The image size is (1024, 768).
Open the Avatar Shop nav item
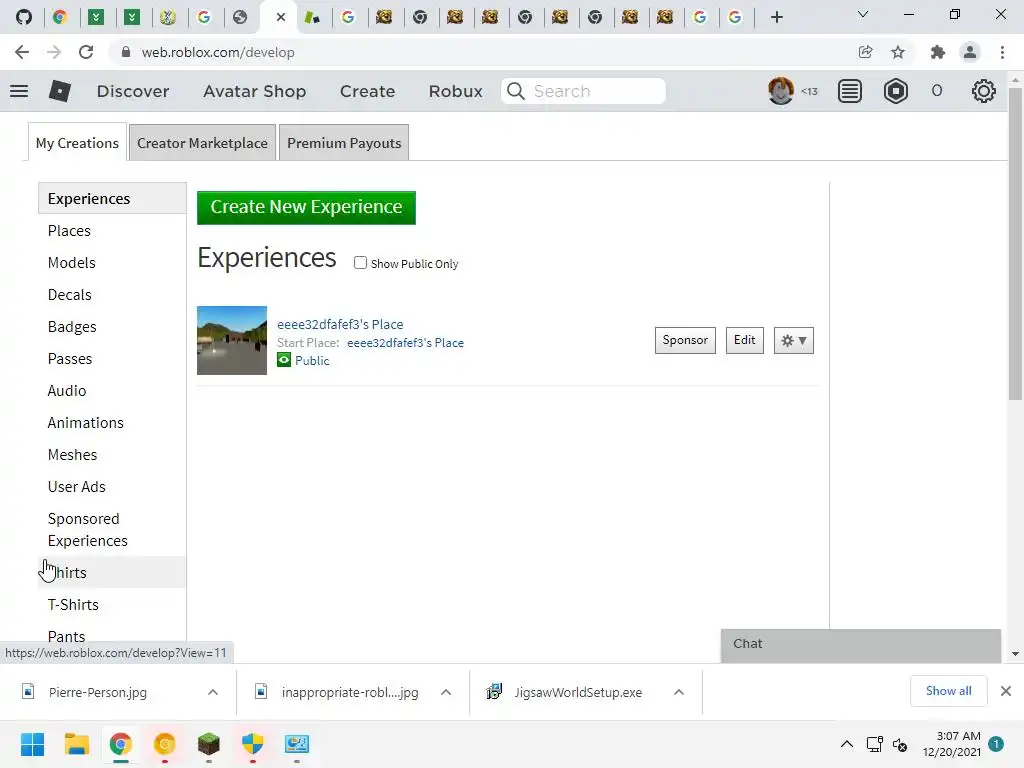pyautogui.click(x=255, y=91)
